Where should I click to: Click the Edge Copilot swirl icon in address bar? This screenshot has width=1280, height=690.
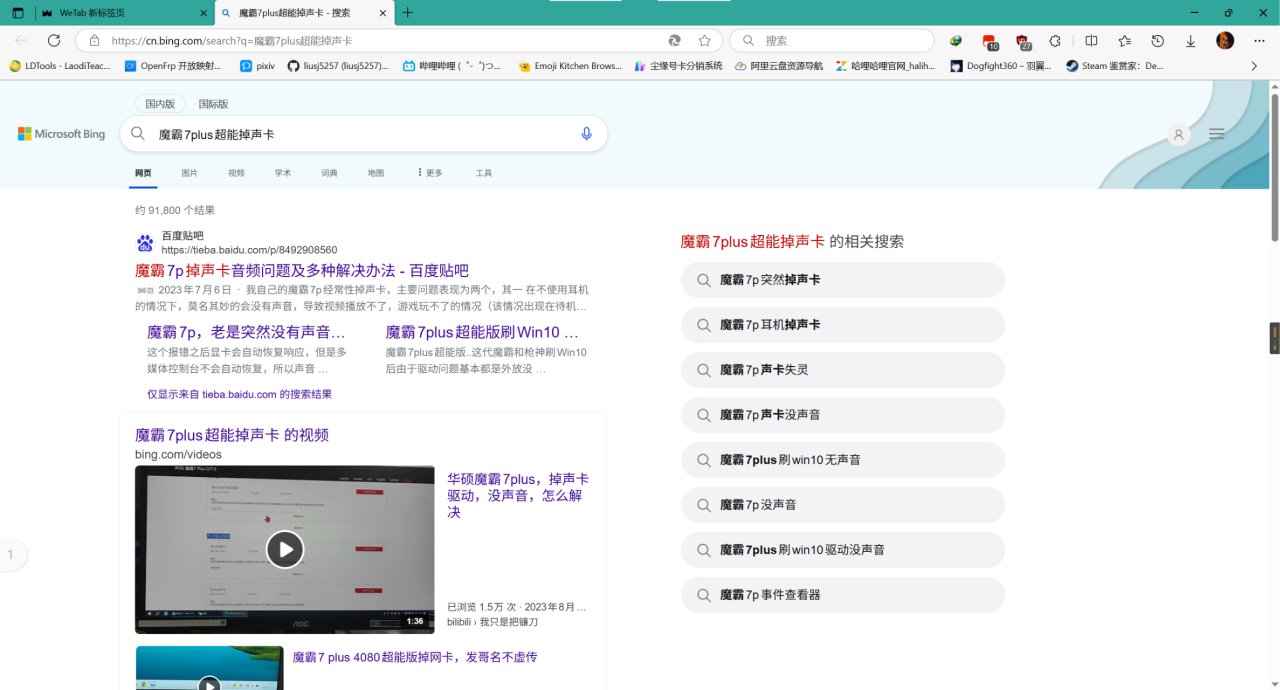click(675, 41)
